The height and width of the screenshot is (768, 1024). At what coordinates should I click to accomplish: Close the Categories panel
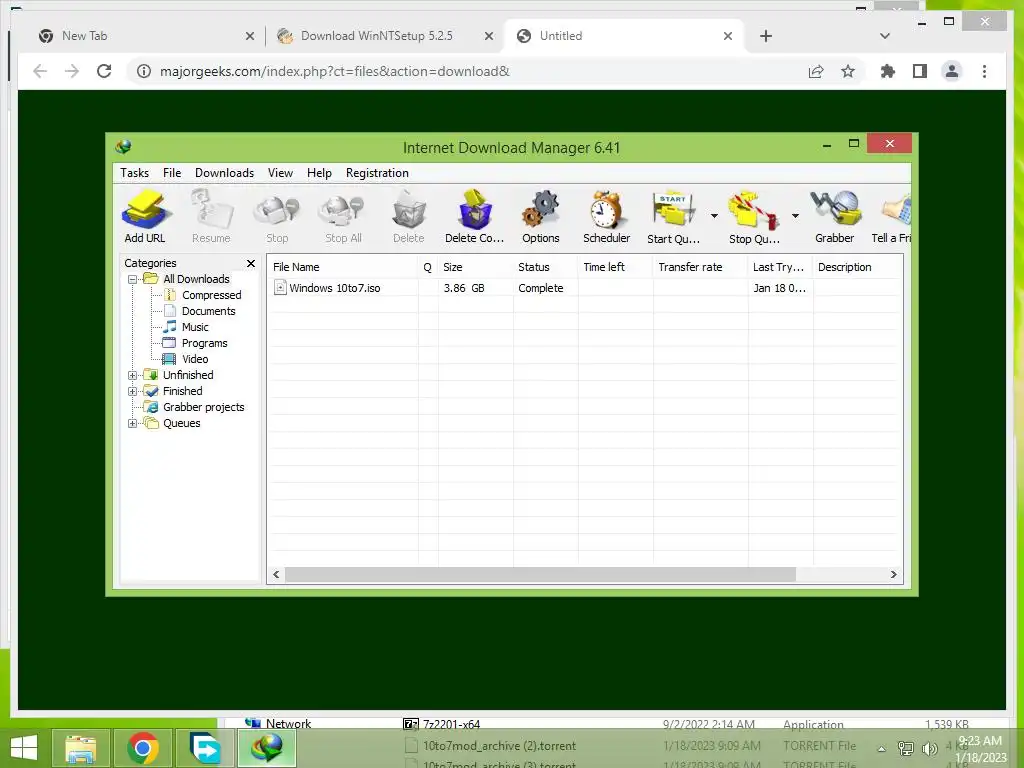coord(251,263)
